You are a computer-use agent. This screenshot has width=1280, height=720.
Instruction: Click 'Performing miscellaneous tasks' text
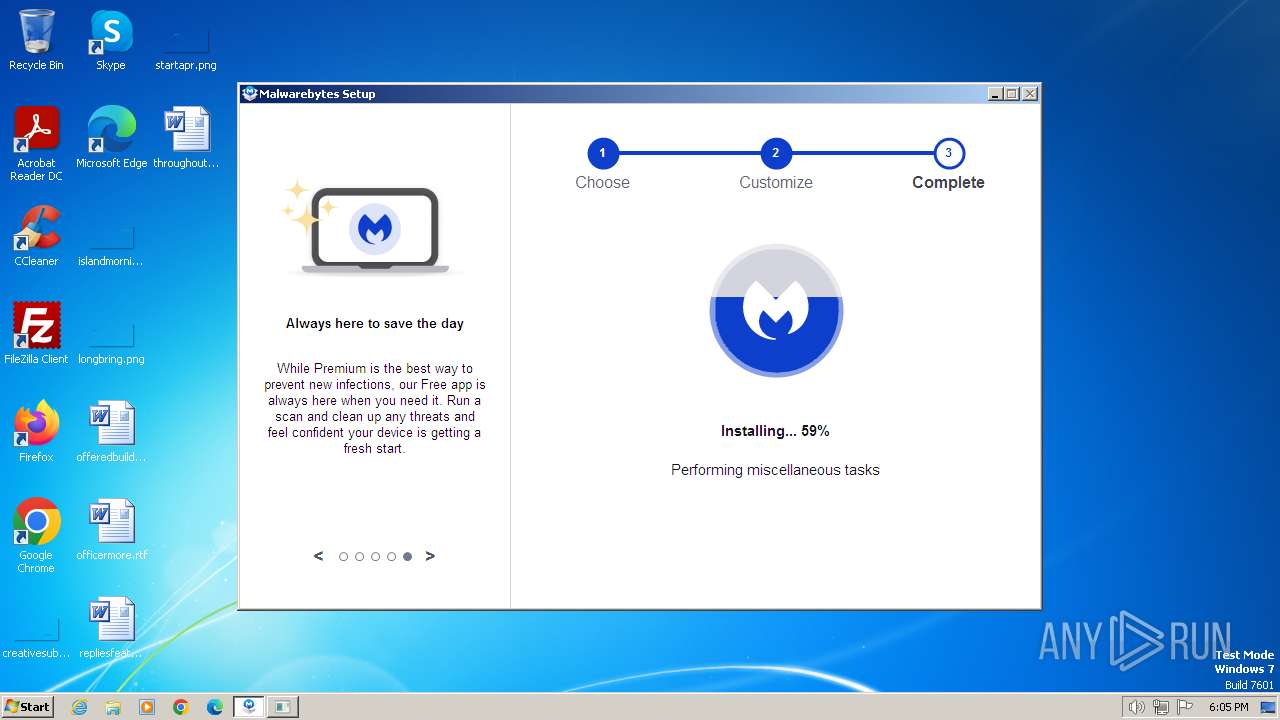[775, 470]
